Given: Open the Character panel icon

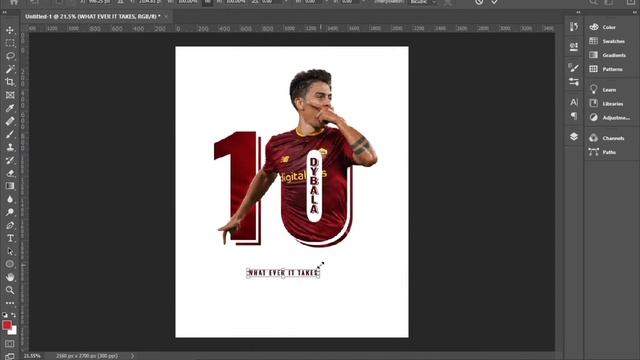Looking at the screenshot, I should (x=574, y=102).
